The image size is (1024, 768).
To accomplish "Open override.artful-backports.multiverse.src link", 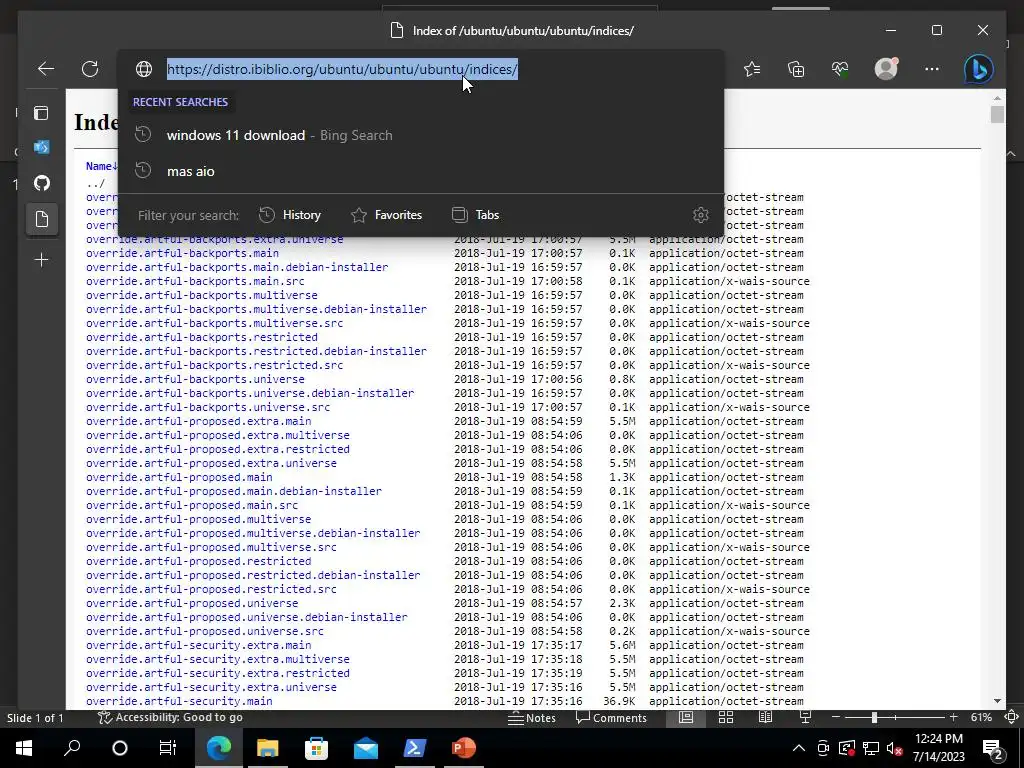I will (x=214, y=323).
